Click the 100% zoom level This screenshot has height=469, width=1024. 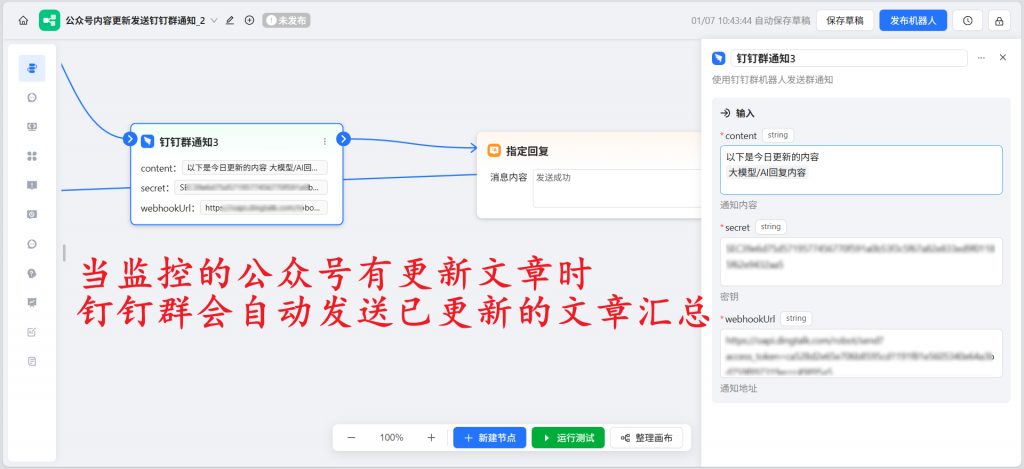pyautogui.click(x=391, y=438)
